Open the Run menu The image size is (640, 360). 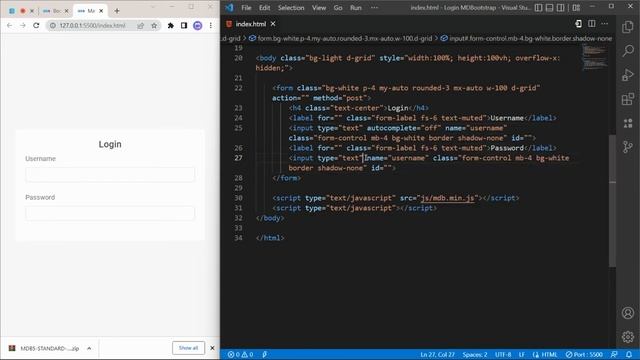click(x=356, y=7)
